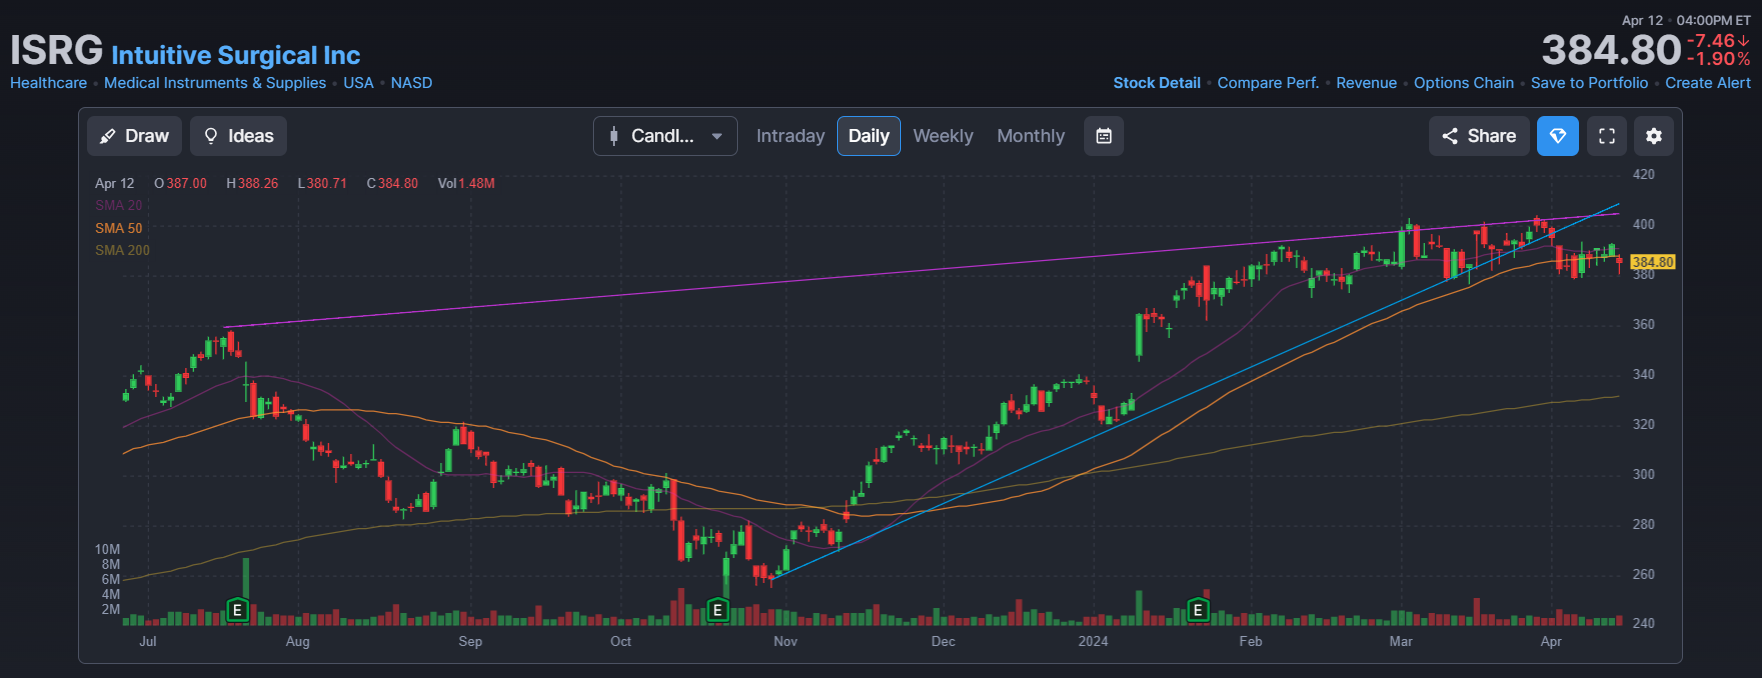Click the July earnings E marker

tap(237, 610)
